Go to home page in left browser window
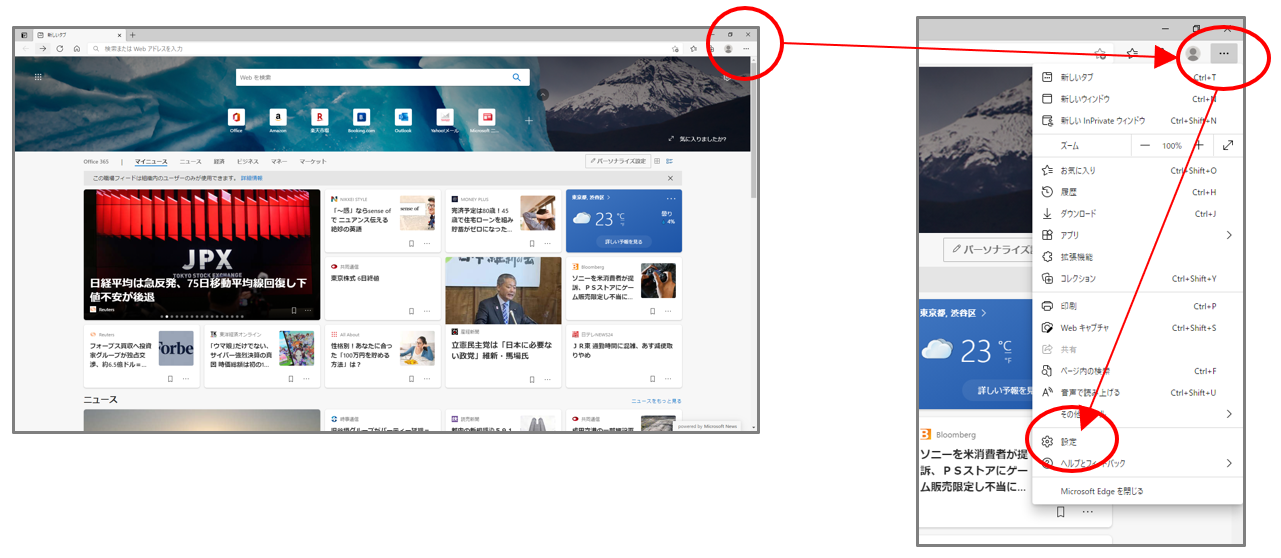The height and width of the screenshot is (558, 1281). [76, 48]
